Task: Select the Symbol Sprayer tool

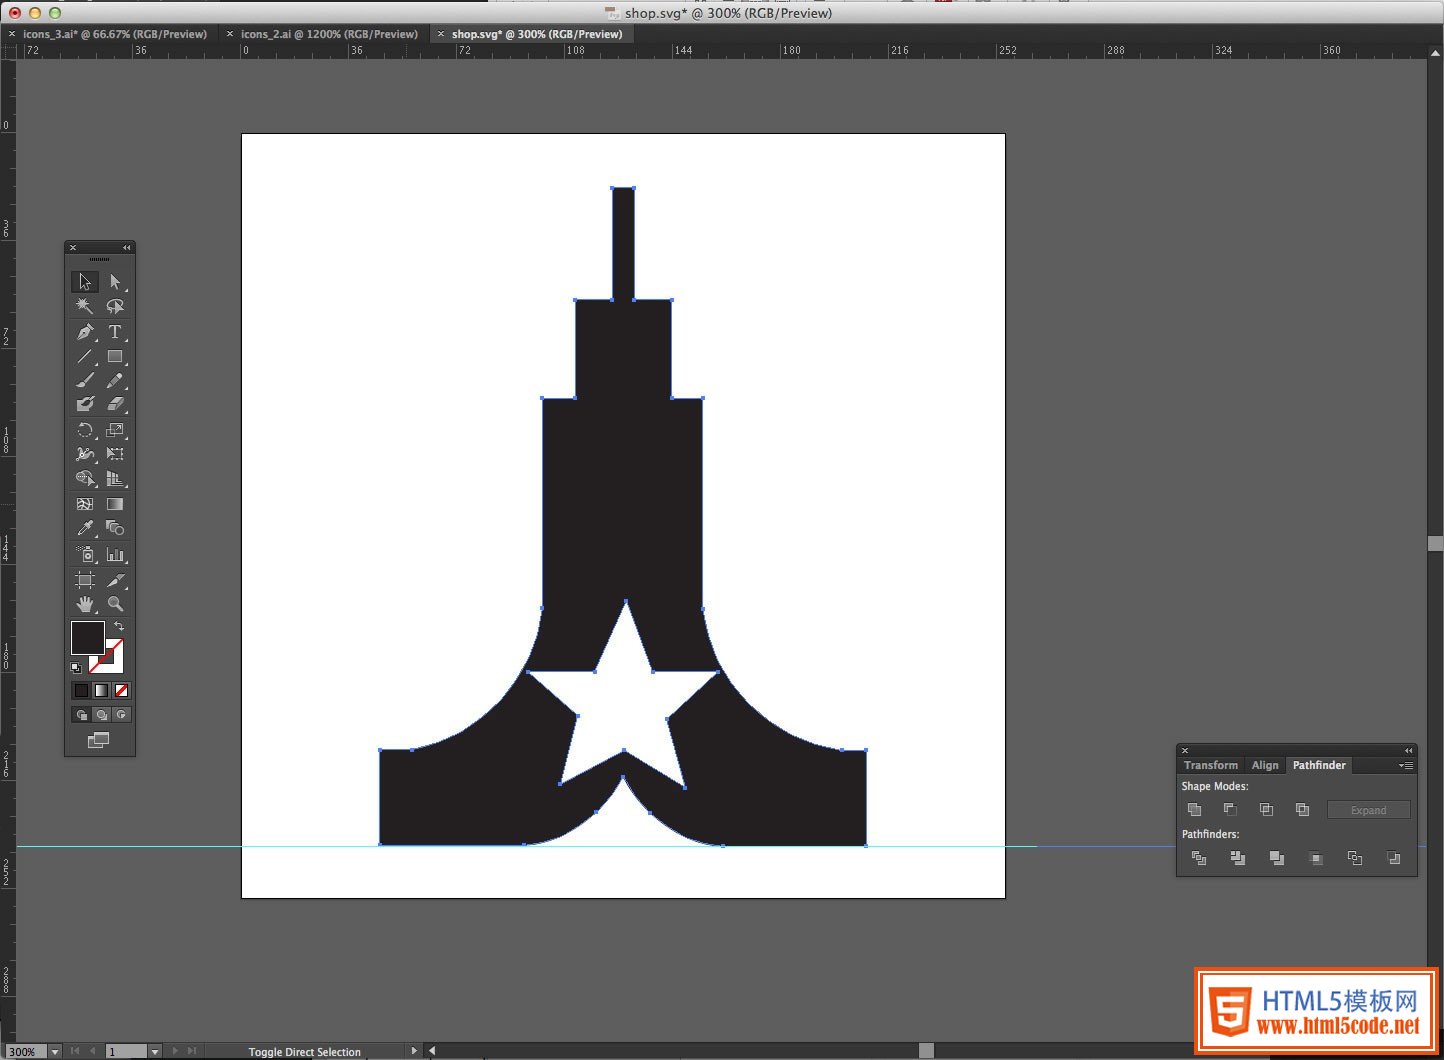Action: (85, 554)
